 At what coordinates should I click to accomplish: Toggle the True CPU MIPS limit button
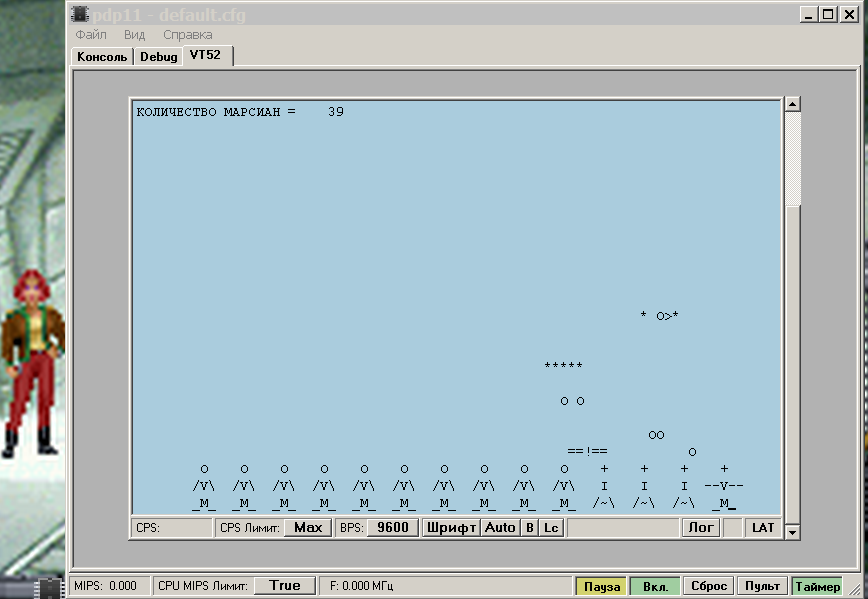point(285,585)
